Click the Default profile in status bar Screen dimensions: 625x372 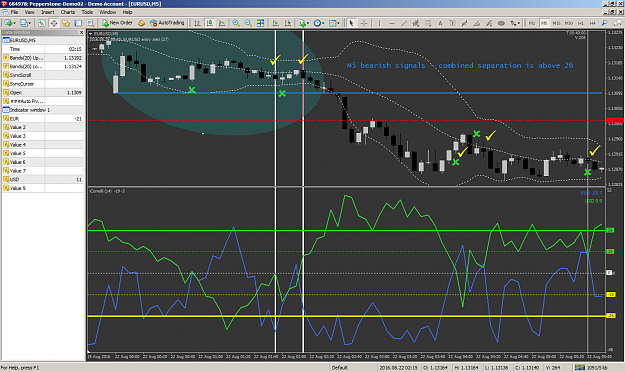(x=340, y=368)
